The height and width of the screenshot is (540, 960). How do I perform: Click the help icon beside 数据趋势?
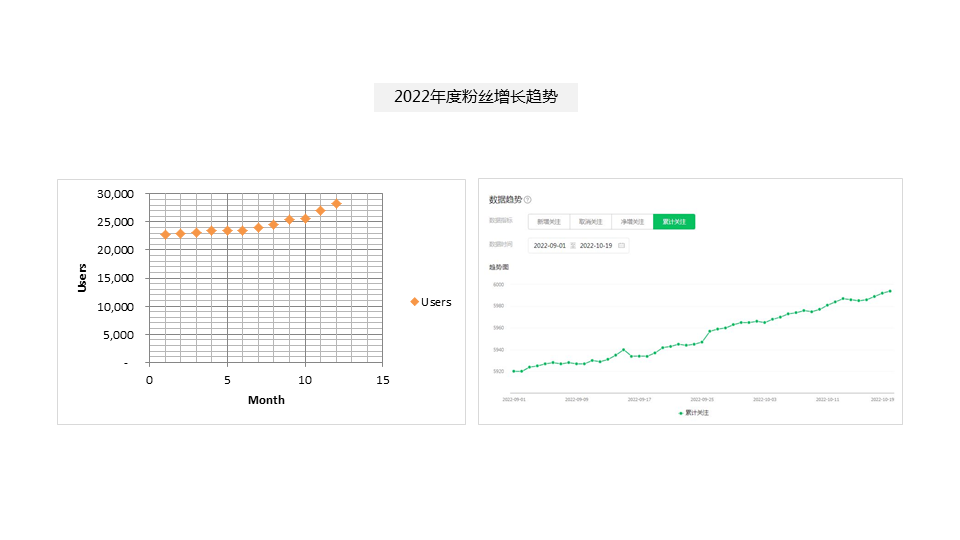[x=528, y=200]
